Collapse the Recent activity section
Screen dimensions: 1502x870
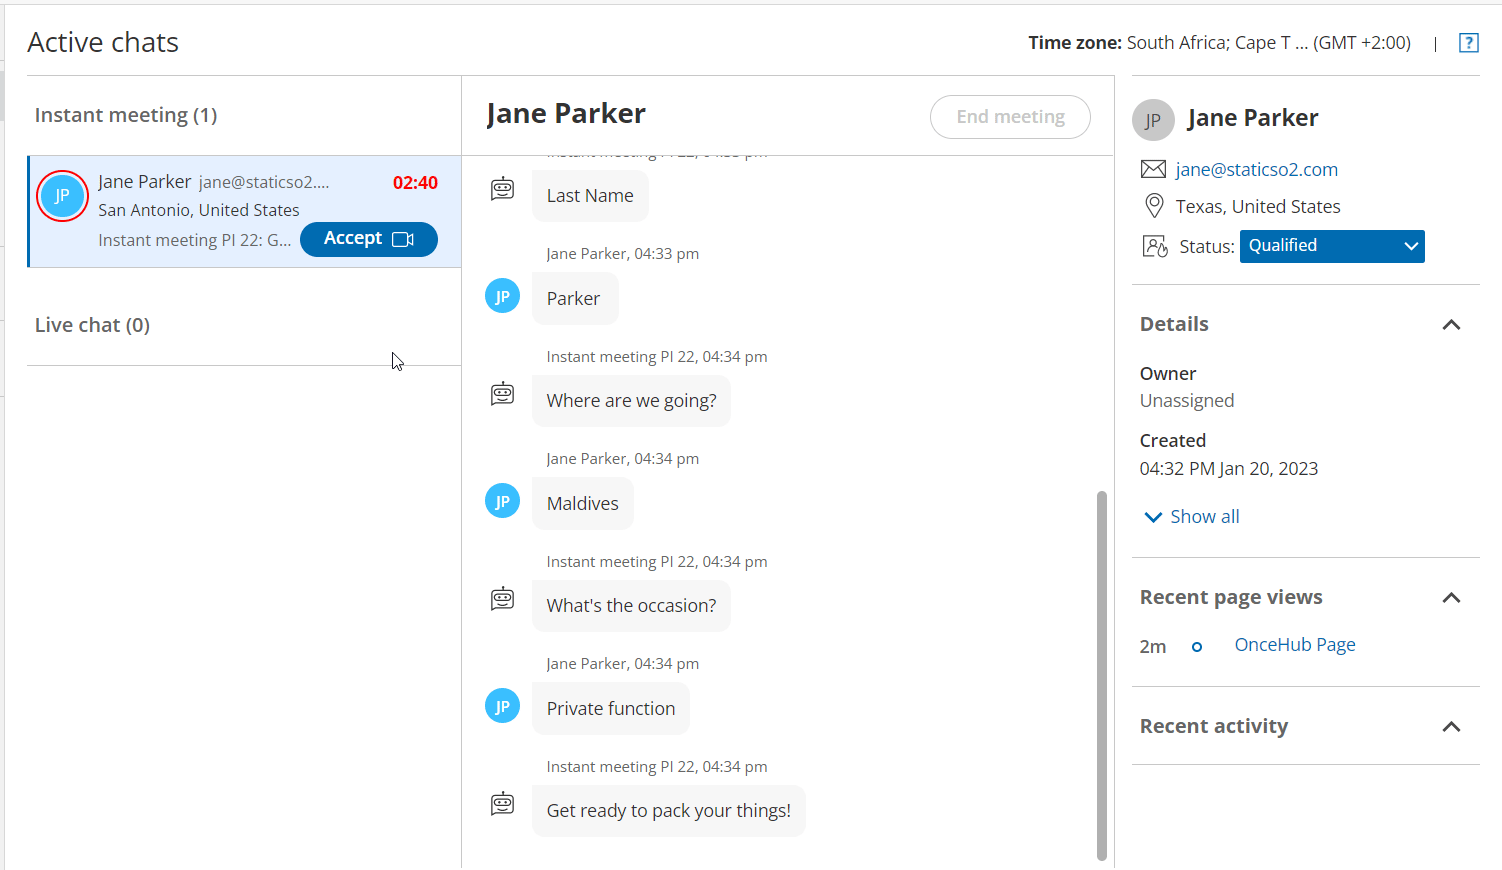tap(1451, 727)
